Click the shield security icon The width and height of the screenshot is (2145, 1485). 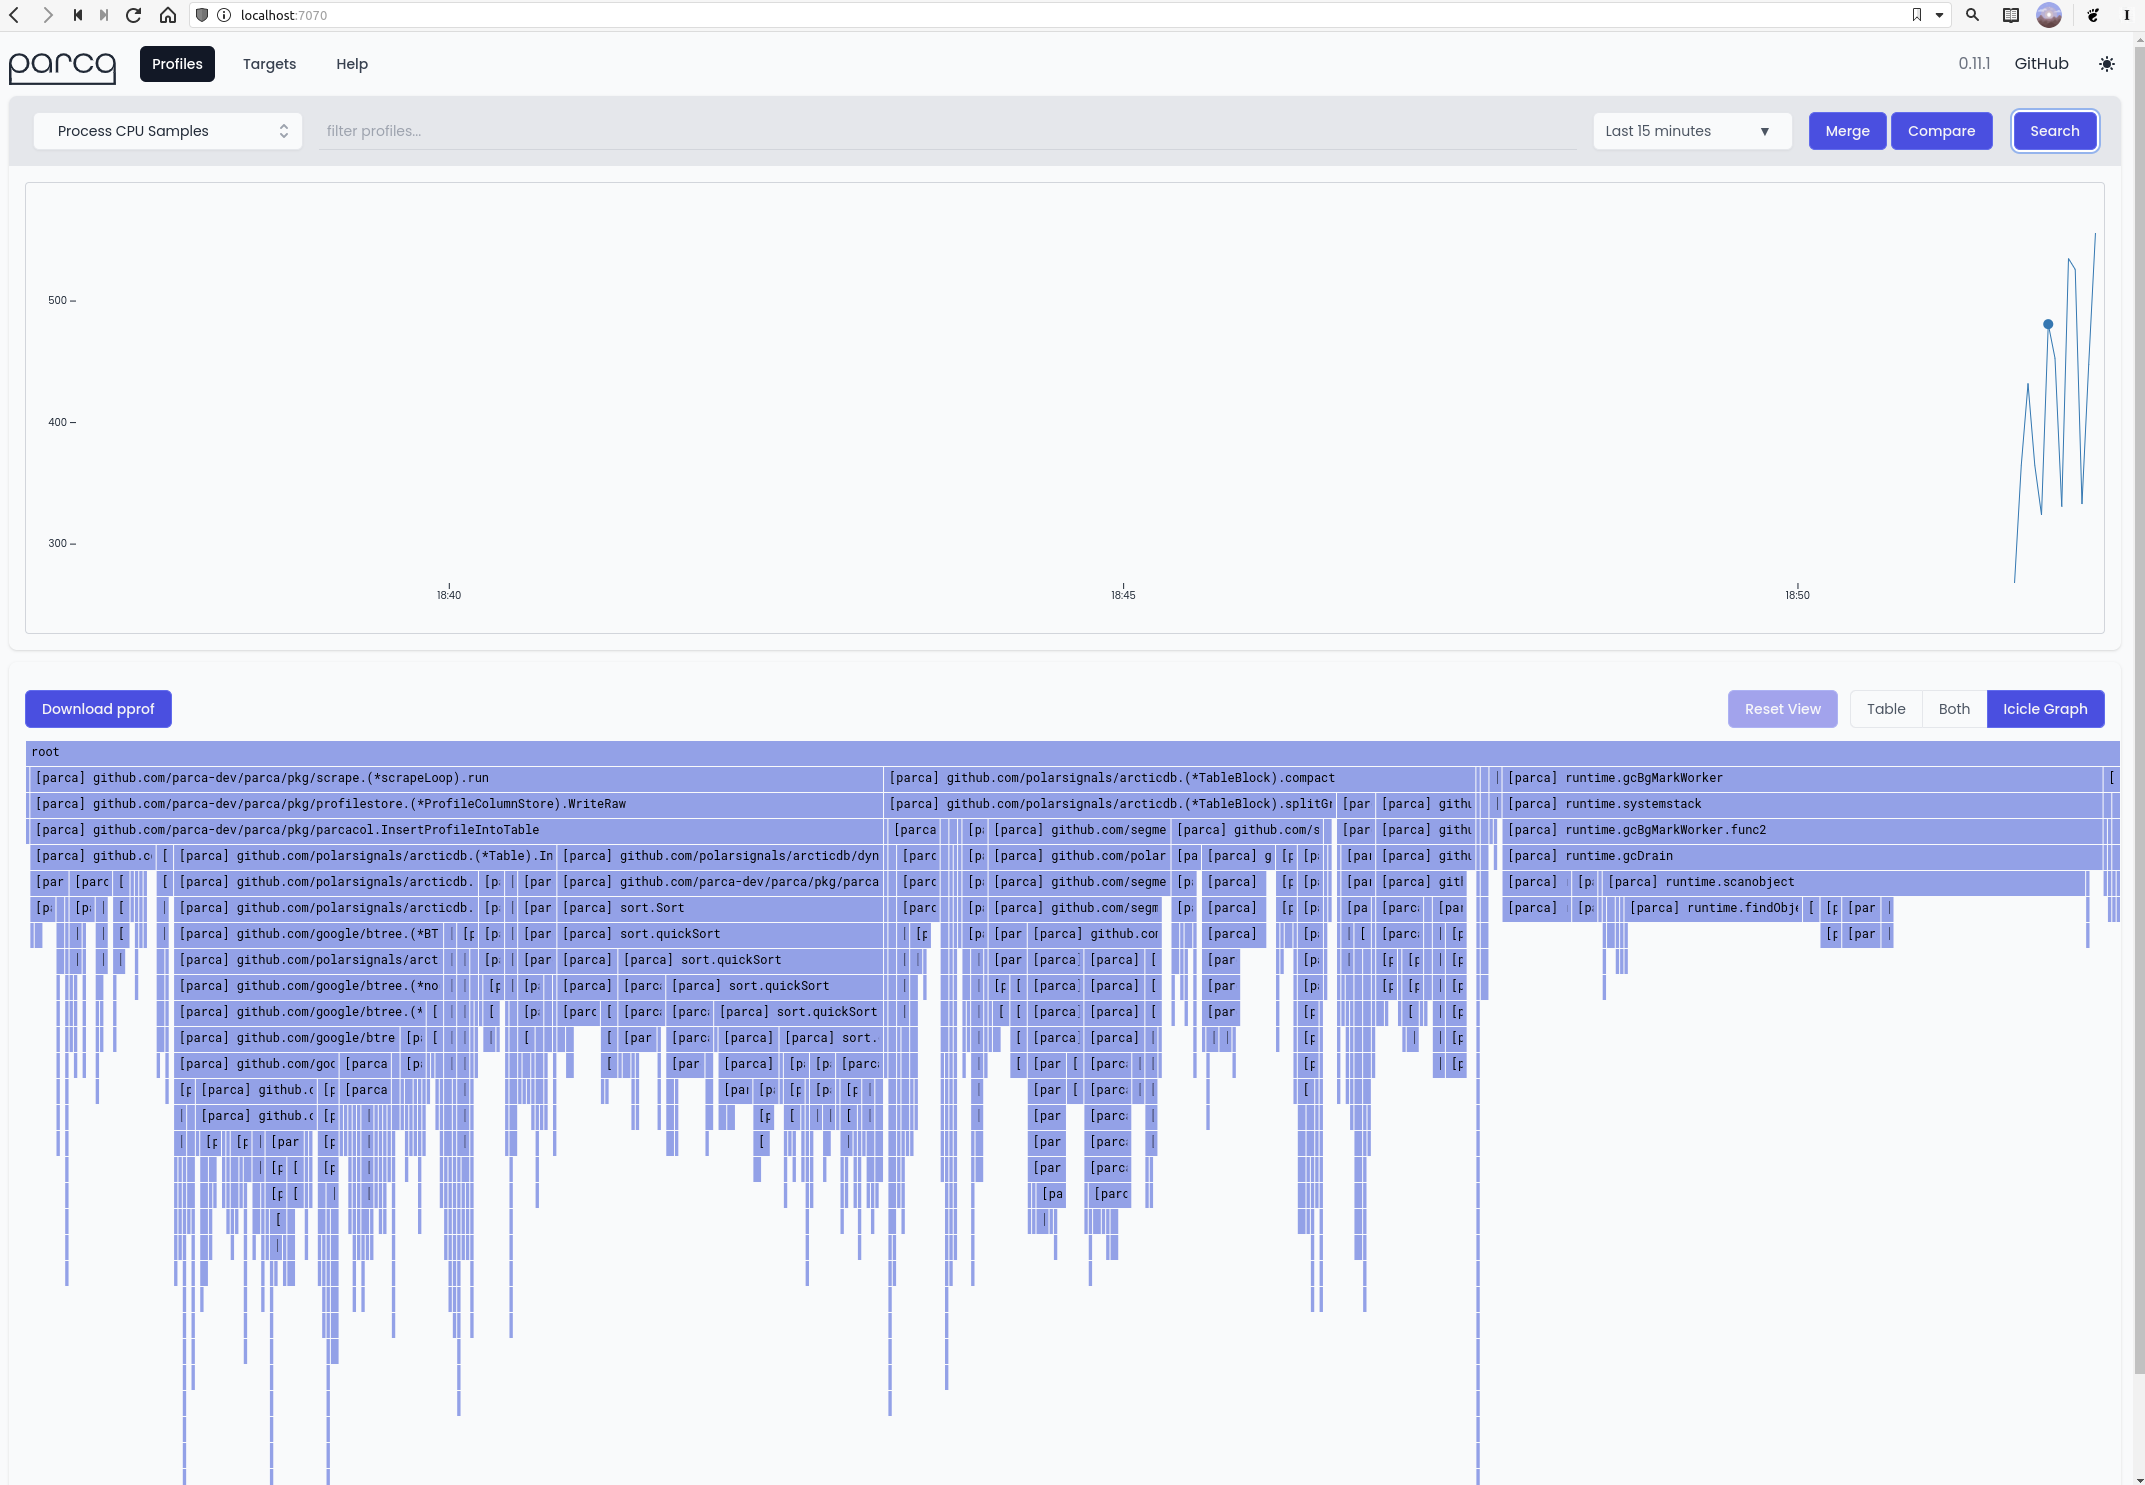202,15
